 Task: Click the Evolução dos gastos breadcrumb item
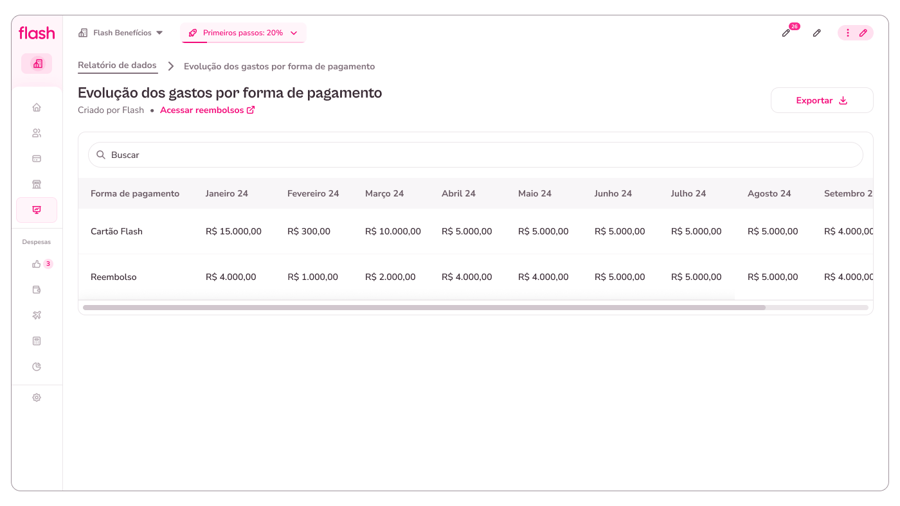pos(279,67)
